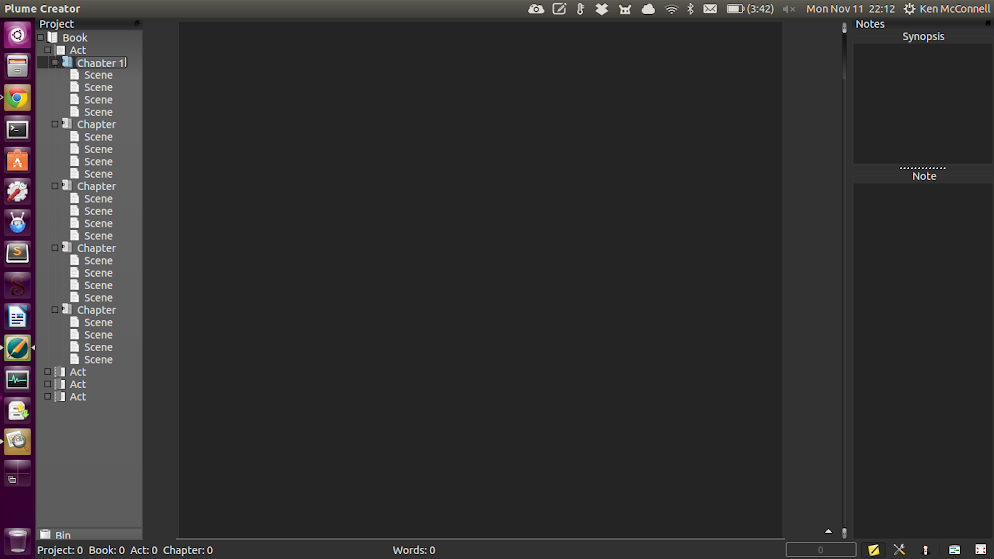Screen dimensions: 994x559
Task: Open System Settings gear-and-wrench icon
Action: [17, 191]
